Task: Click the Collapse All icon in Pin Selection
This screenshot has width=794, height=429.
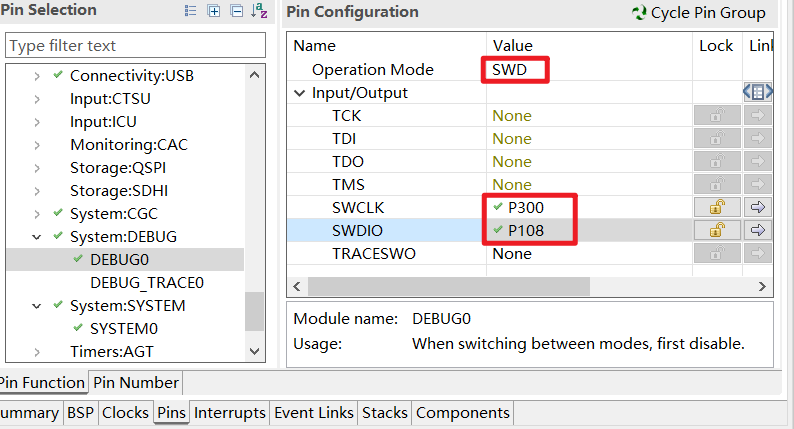Action: [x=236, y=11]
